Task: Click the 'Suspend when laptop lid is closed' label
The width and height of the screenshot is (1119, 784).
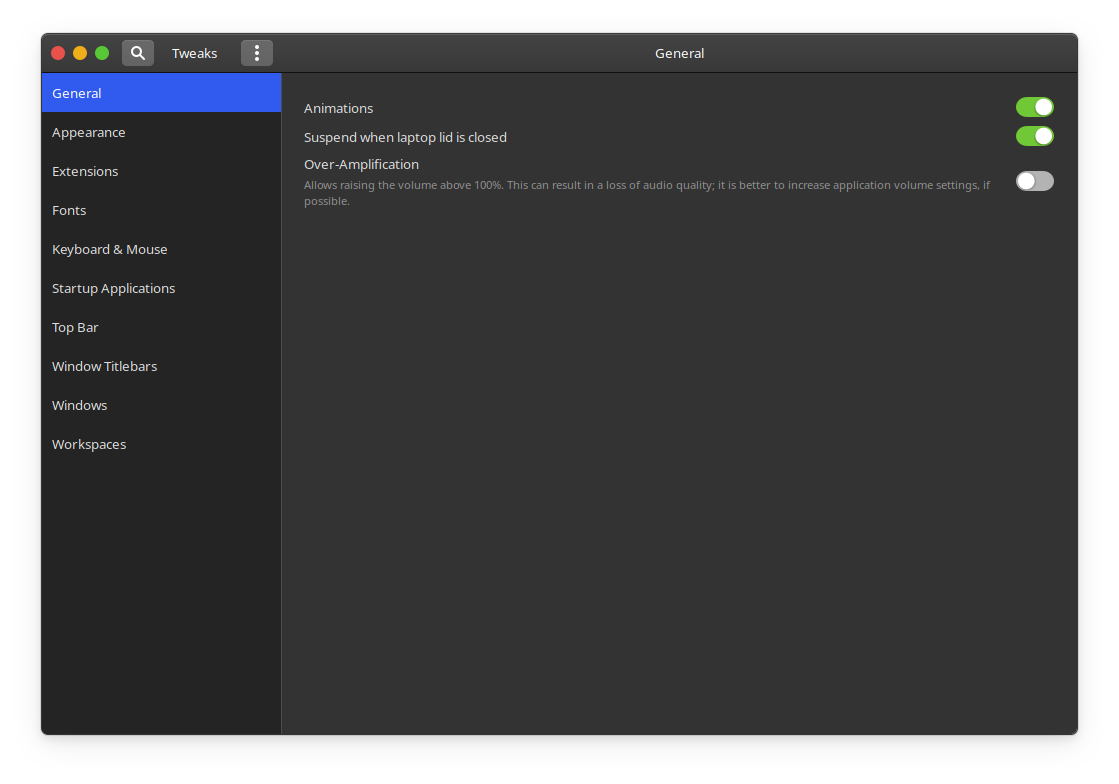Action: pos(405,137)
